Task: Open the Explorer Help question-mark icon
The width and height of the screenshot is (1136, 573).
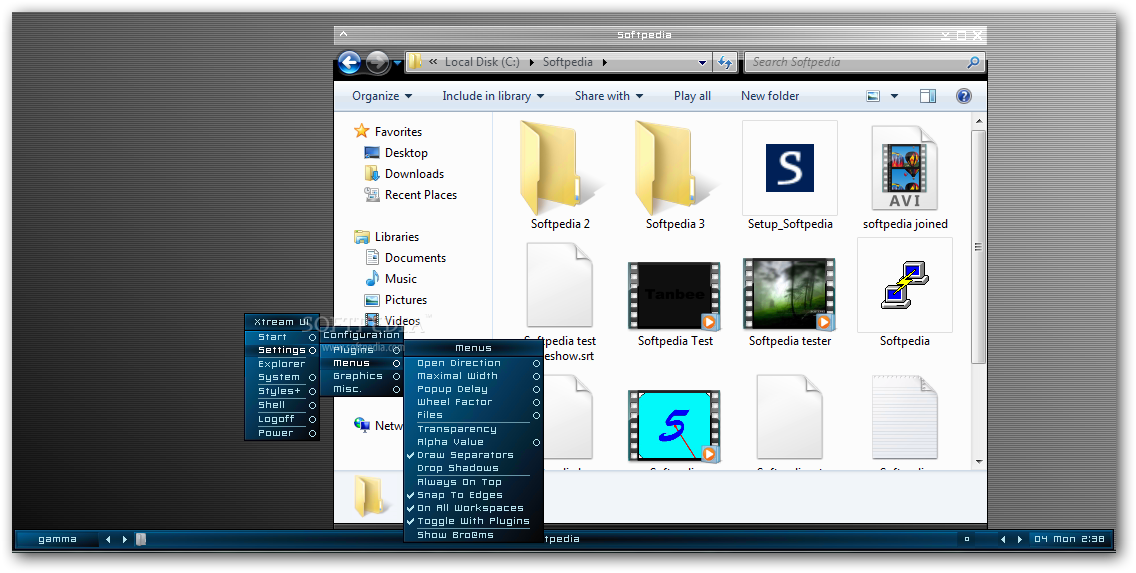Action: [964, 96]
